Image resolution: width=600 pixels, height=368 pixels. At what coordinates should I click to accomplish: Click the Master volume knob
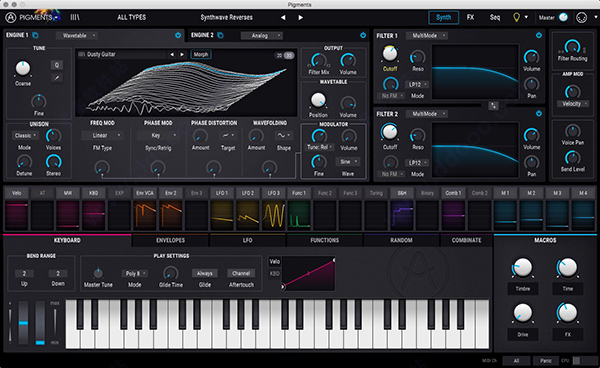(x=563, y=17)
